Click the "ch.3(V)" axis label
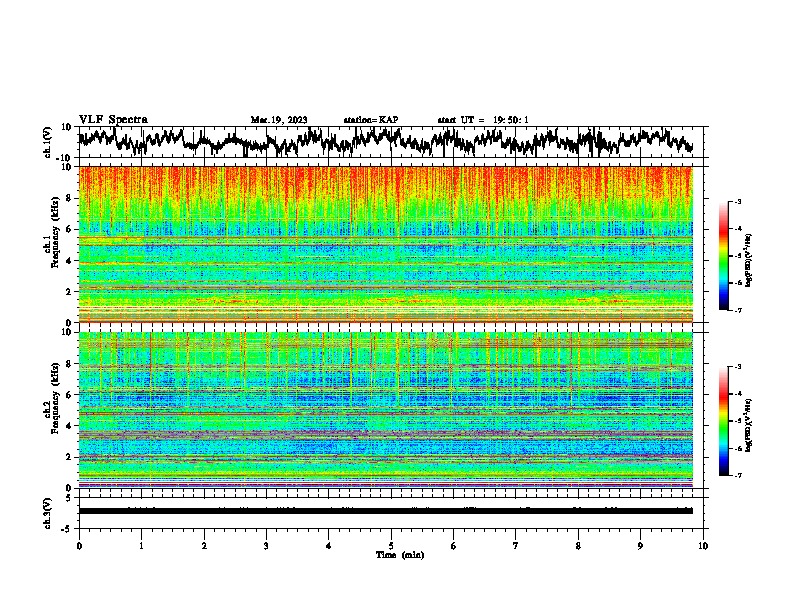792x612 pixels. (x=48, y=513)
